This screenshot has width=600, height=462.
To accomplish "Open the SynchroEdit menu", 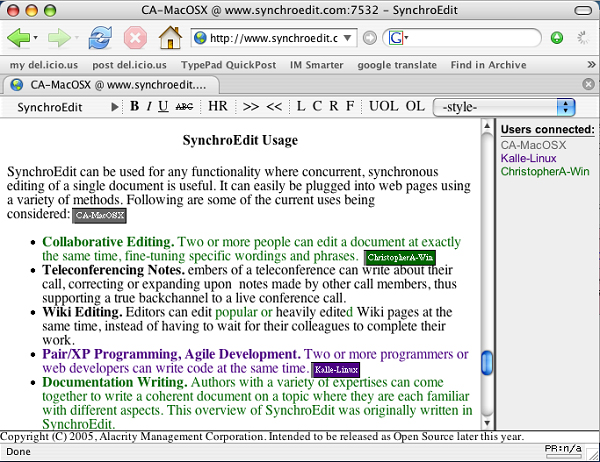I will 50,107.
